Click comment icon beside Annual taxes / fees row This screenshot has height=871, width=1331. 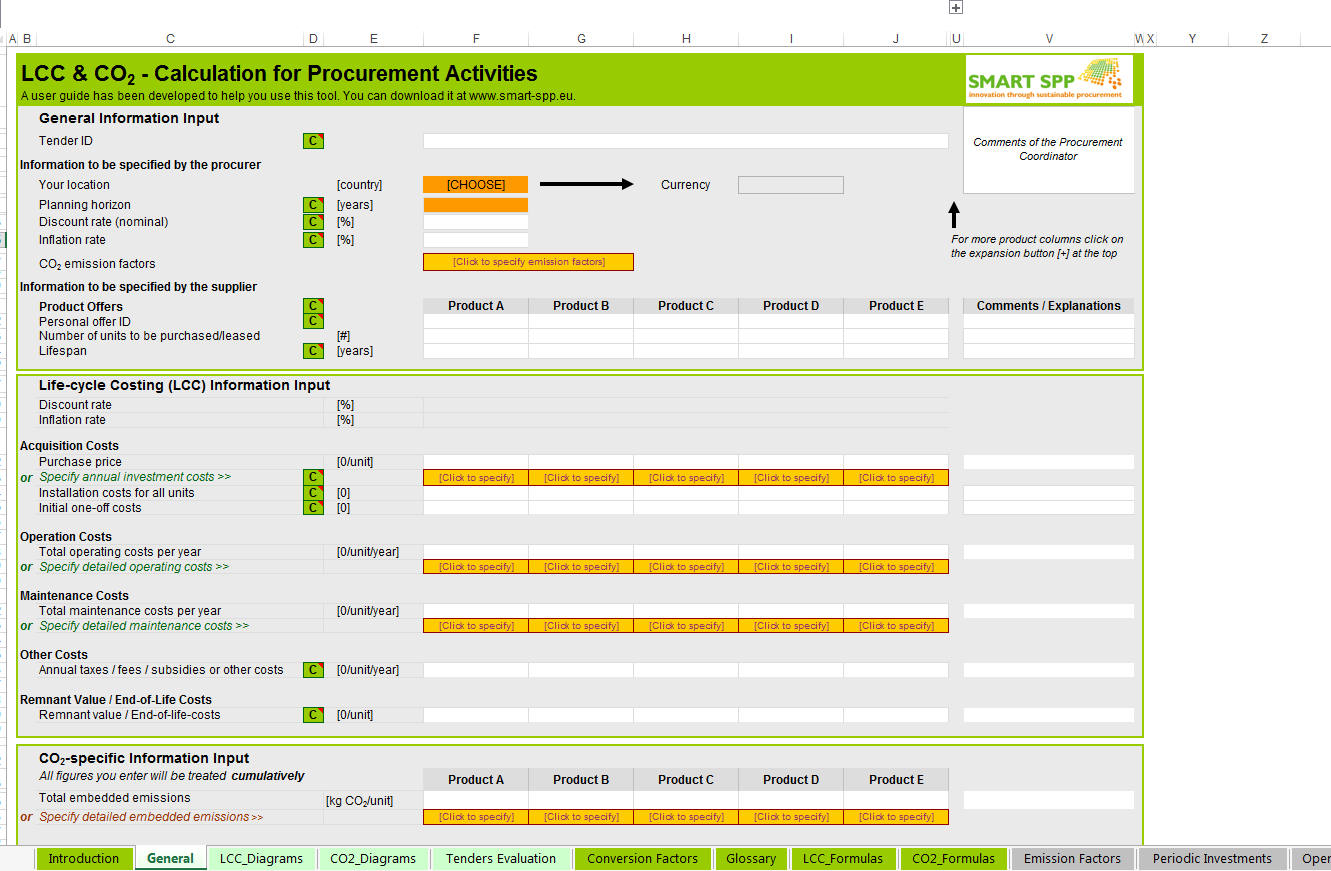click(314, 670)
